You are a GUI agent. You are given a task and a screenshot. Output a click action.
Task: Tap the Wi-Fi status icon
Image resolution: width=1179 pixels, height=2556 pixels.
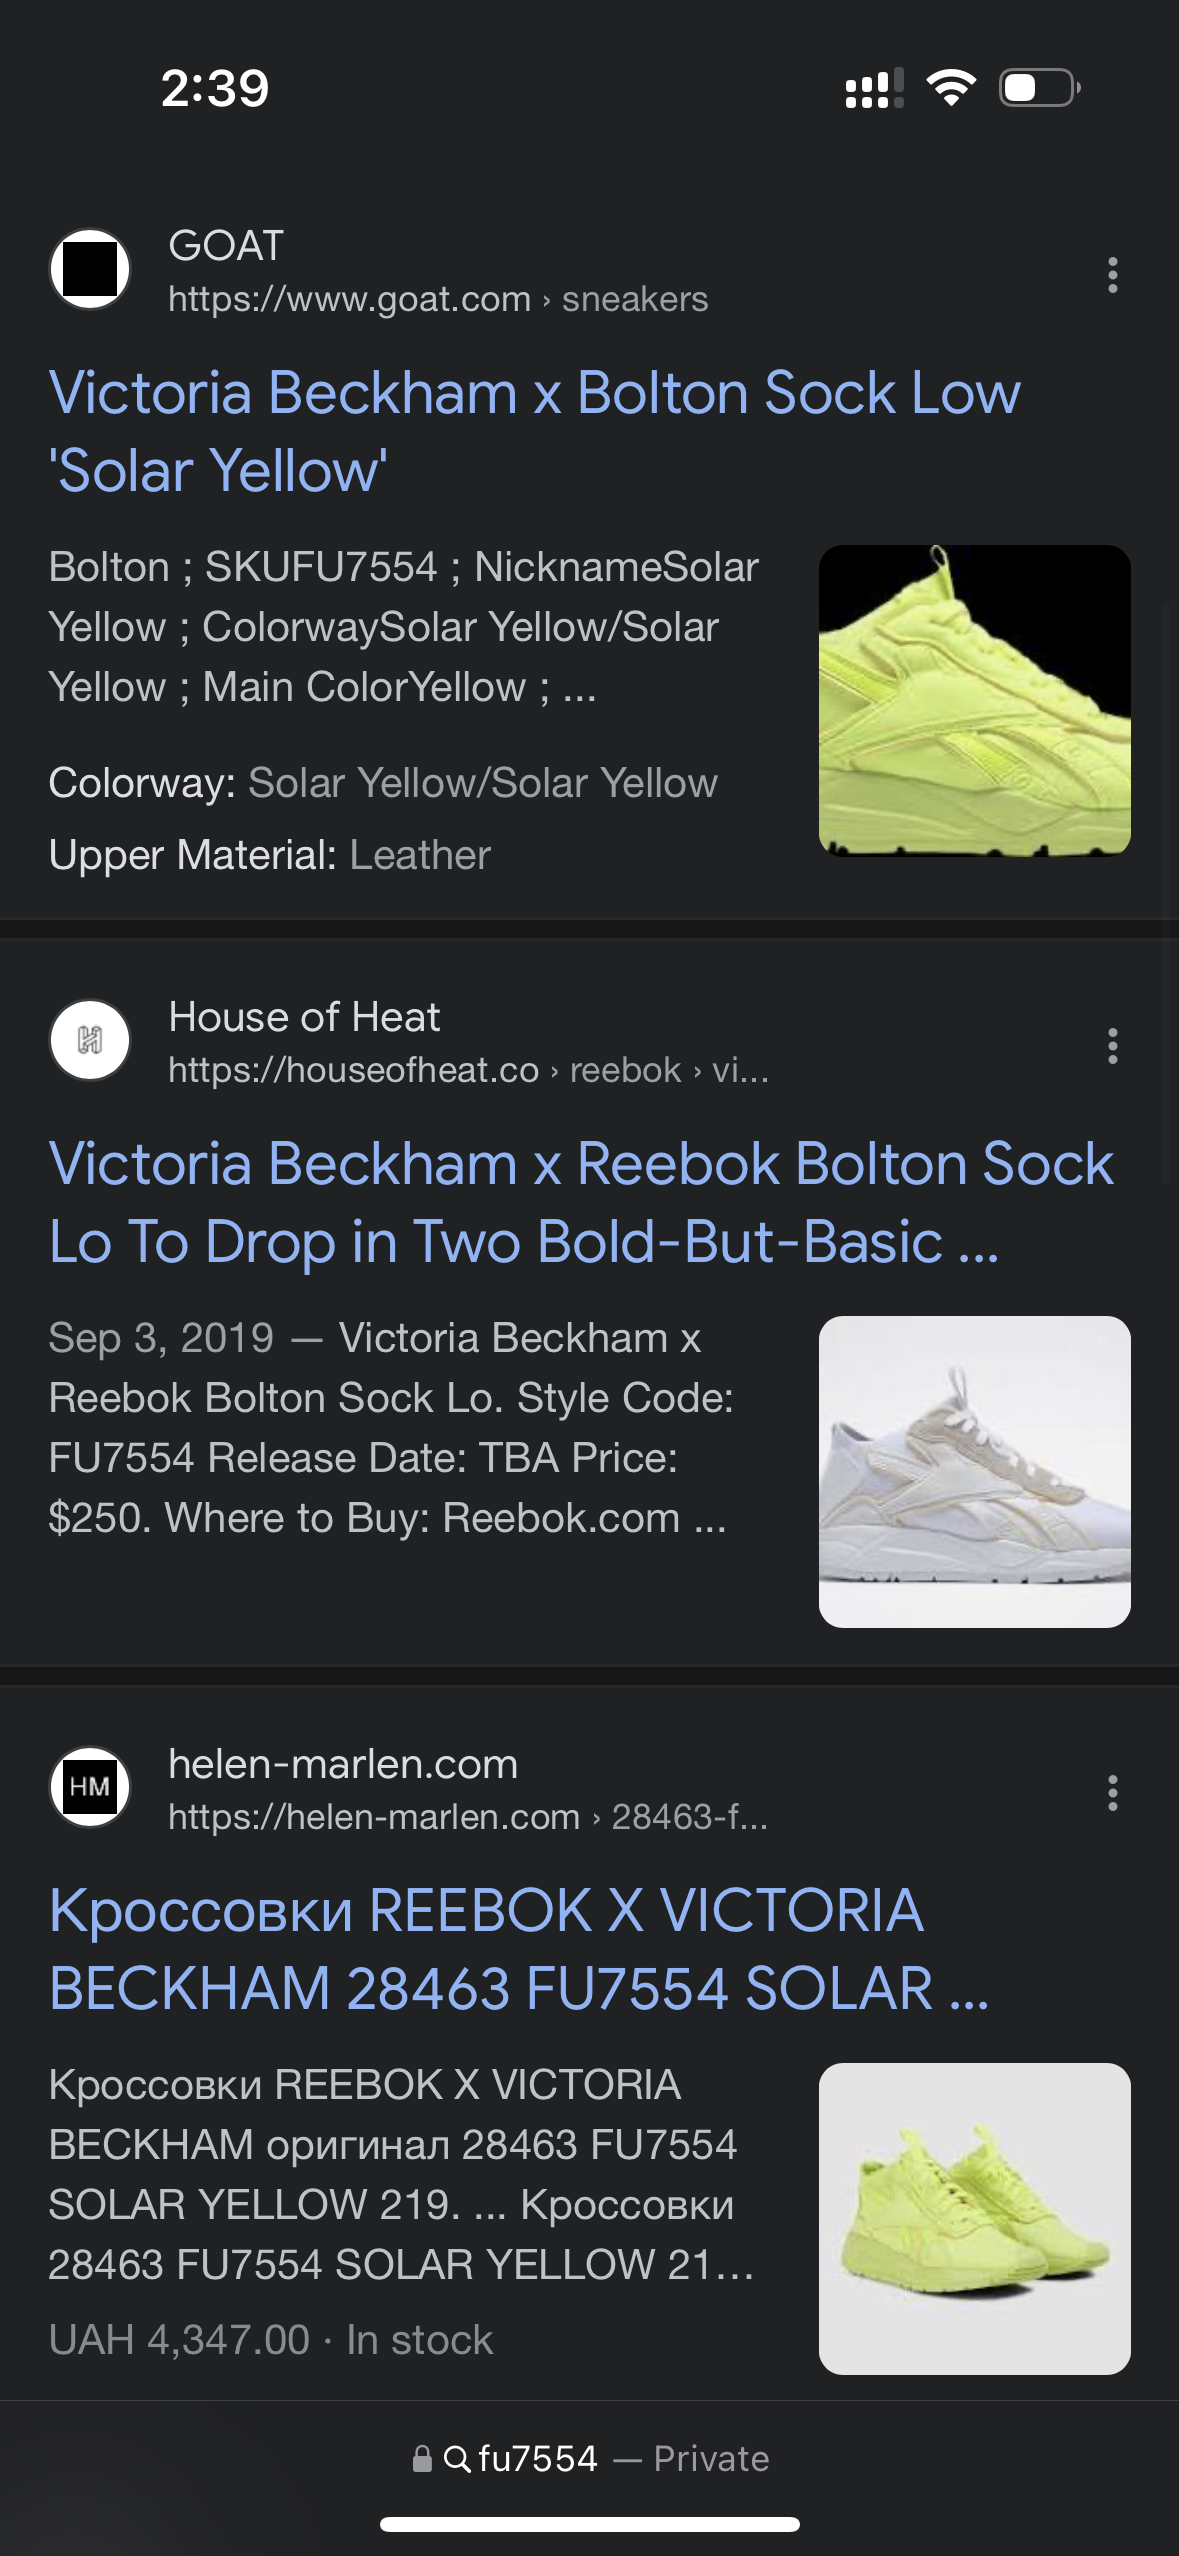pyautogui.click(x=951, y=88)
